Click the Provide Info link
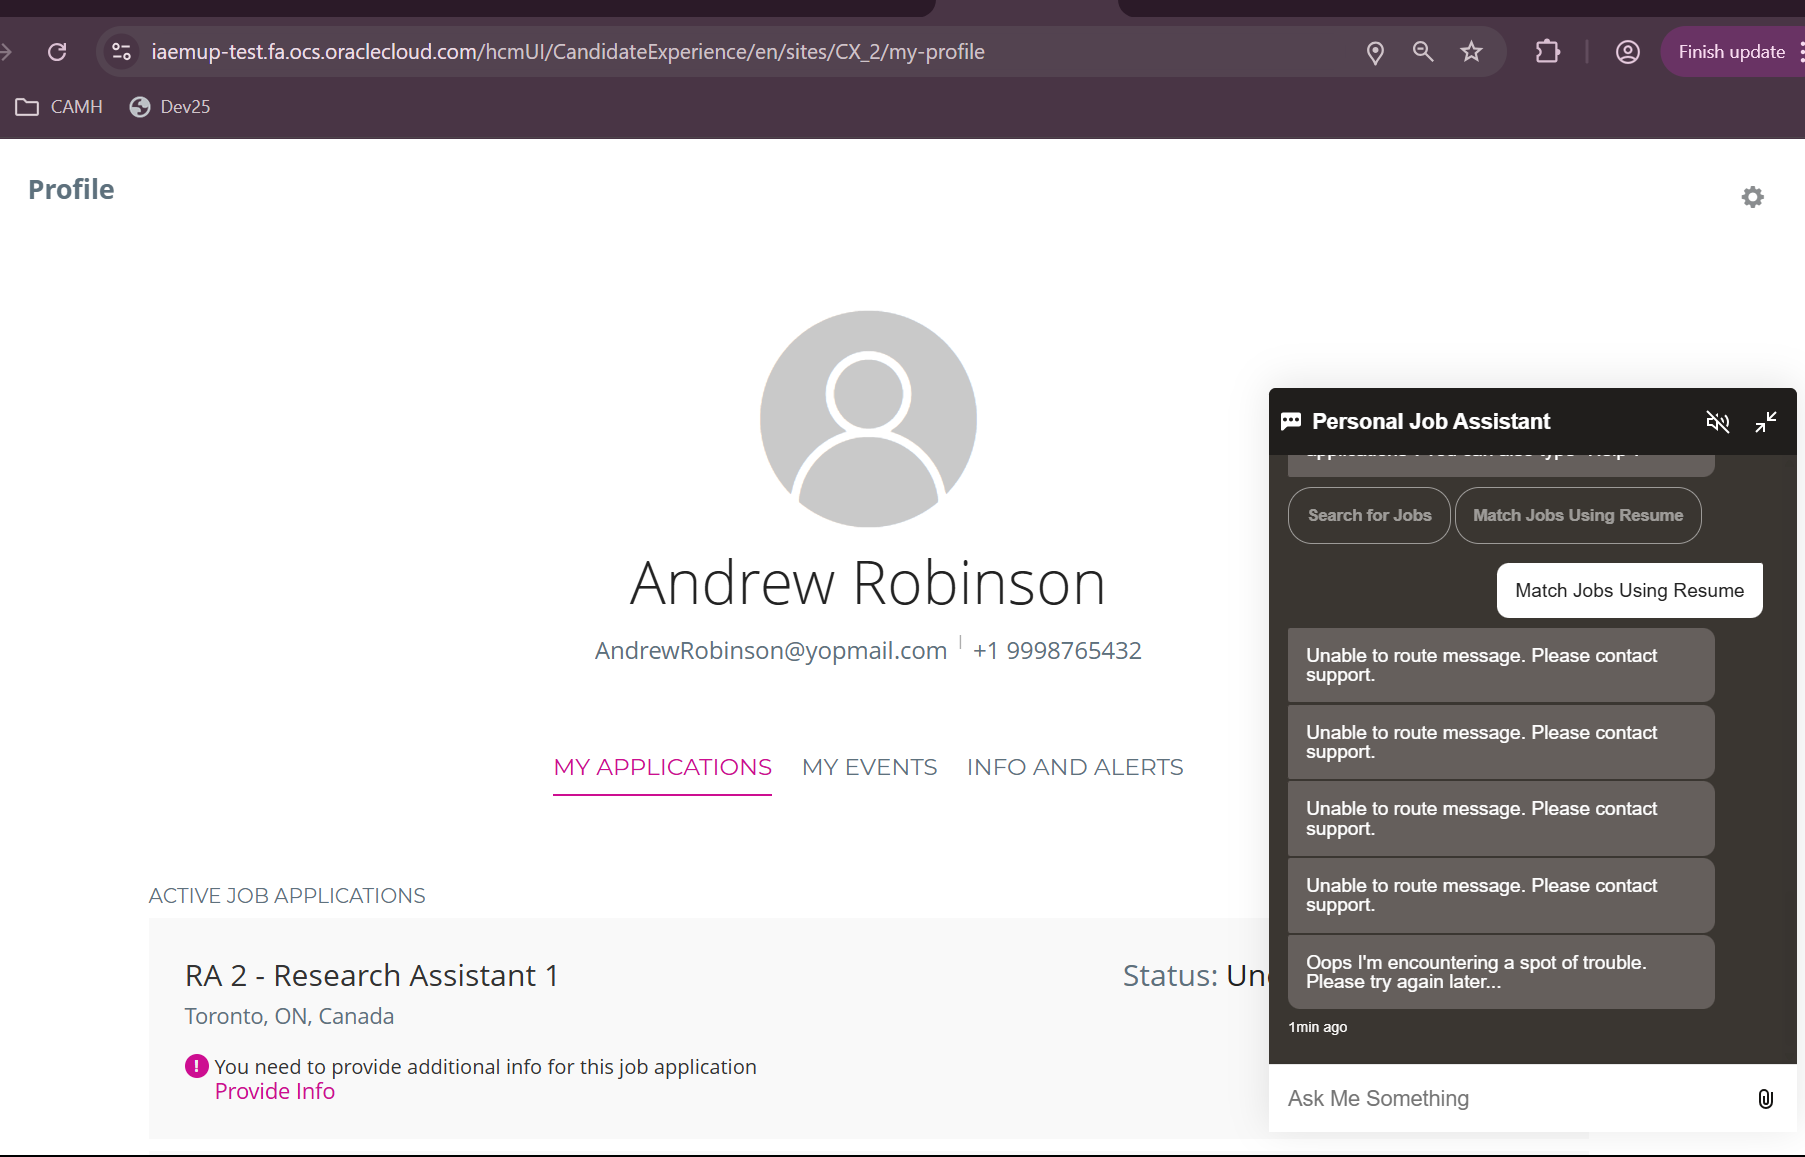Viewport: 1805px width, 1157px height. [275, 1091]
